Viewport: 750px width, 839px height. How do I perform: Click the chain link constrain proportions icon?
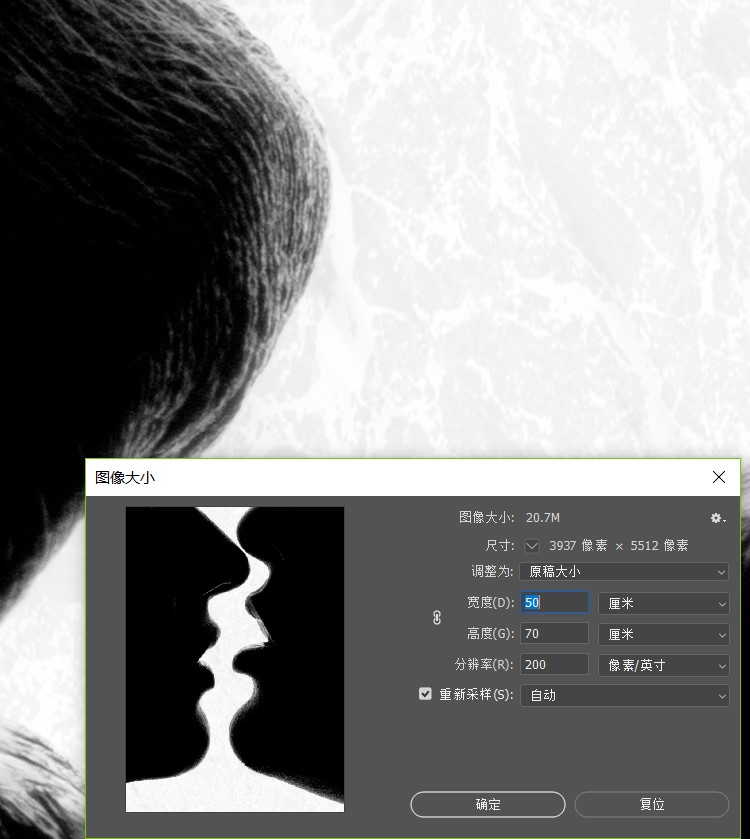tap(437, 618)
